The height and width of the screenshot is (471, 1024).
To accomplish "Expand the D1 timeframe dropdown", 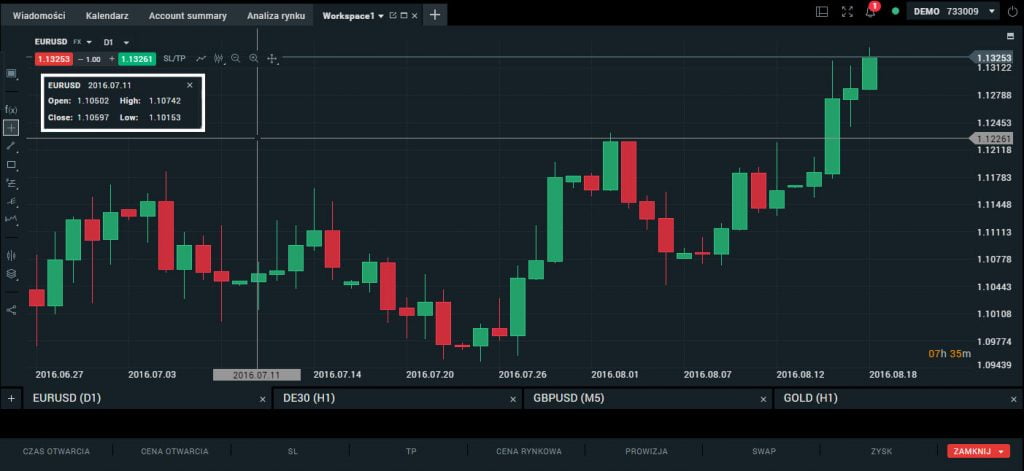I will [x=116, y=42].
